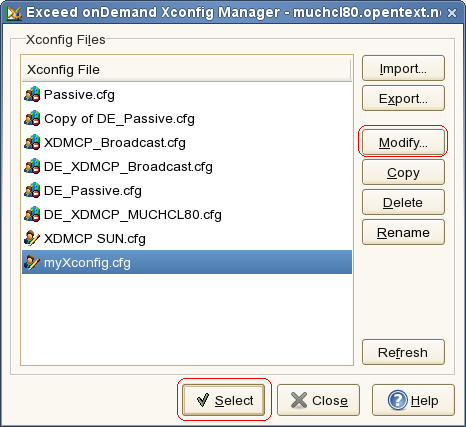Click the Copy of DE_Passive.cfg icon
This screenshot has width=466, height=427.
[32, 119]
